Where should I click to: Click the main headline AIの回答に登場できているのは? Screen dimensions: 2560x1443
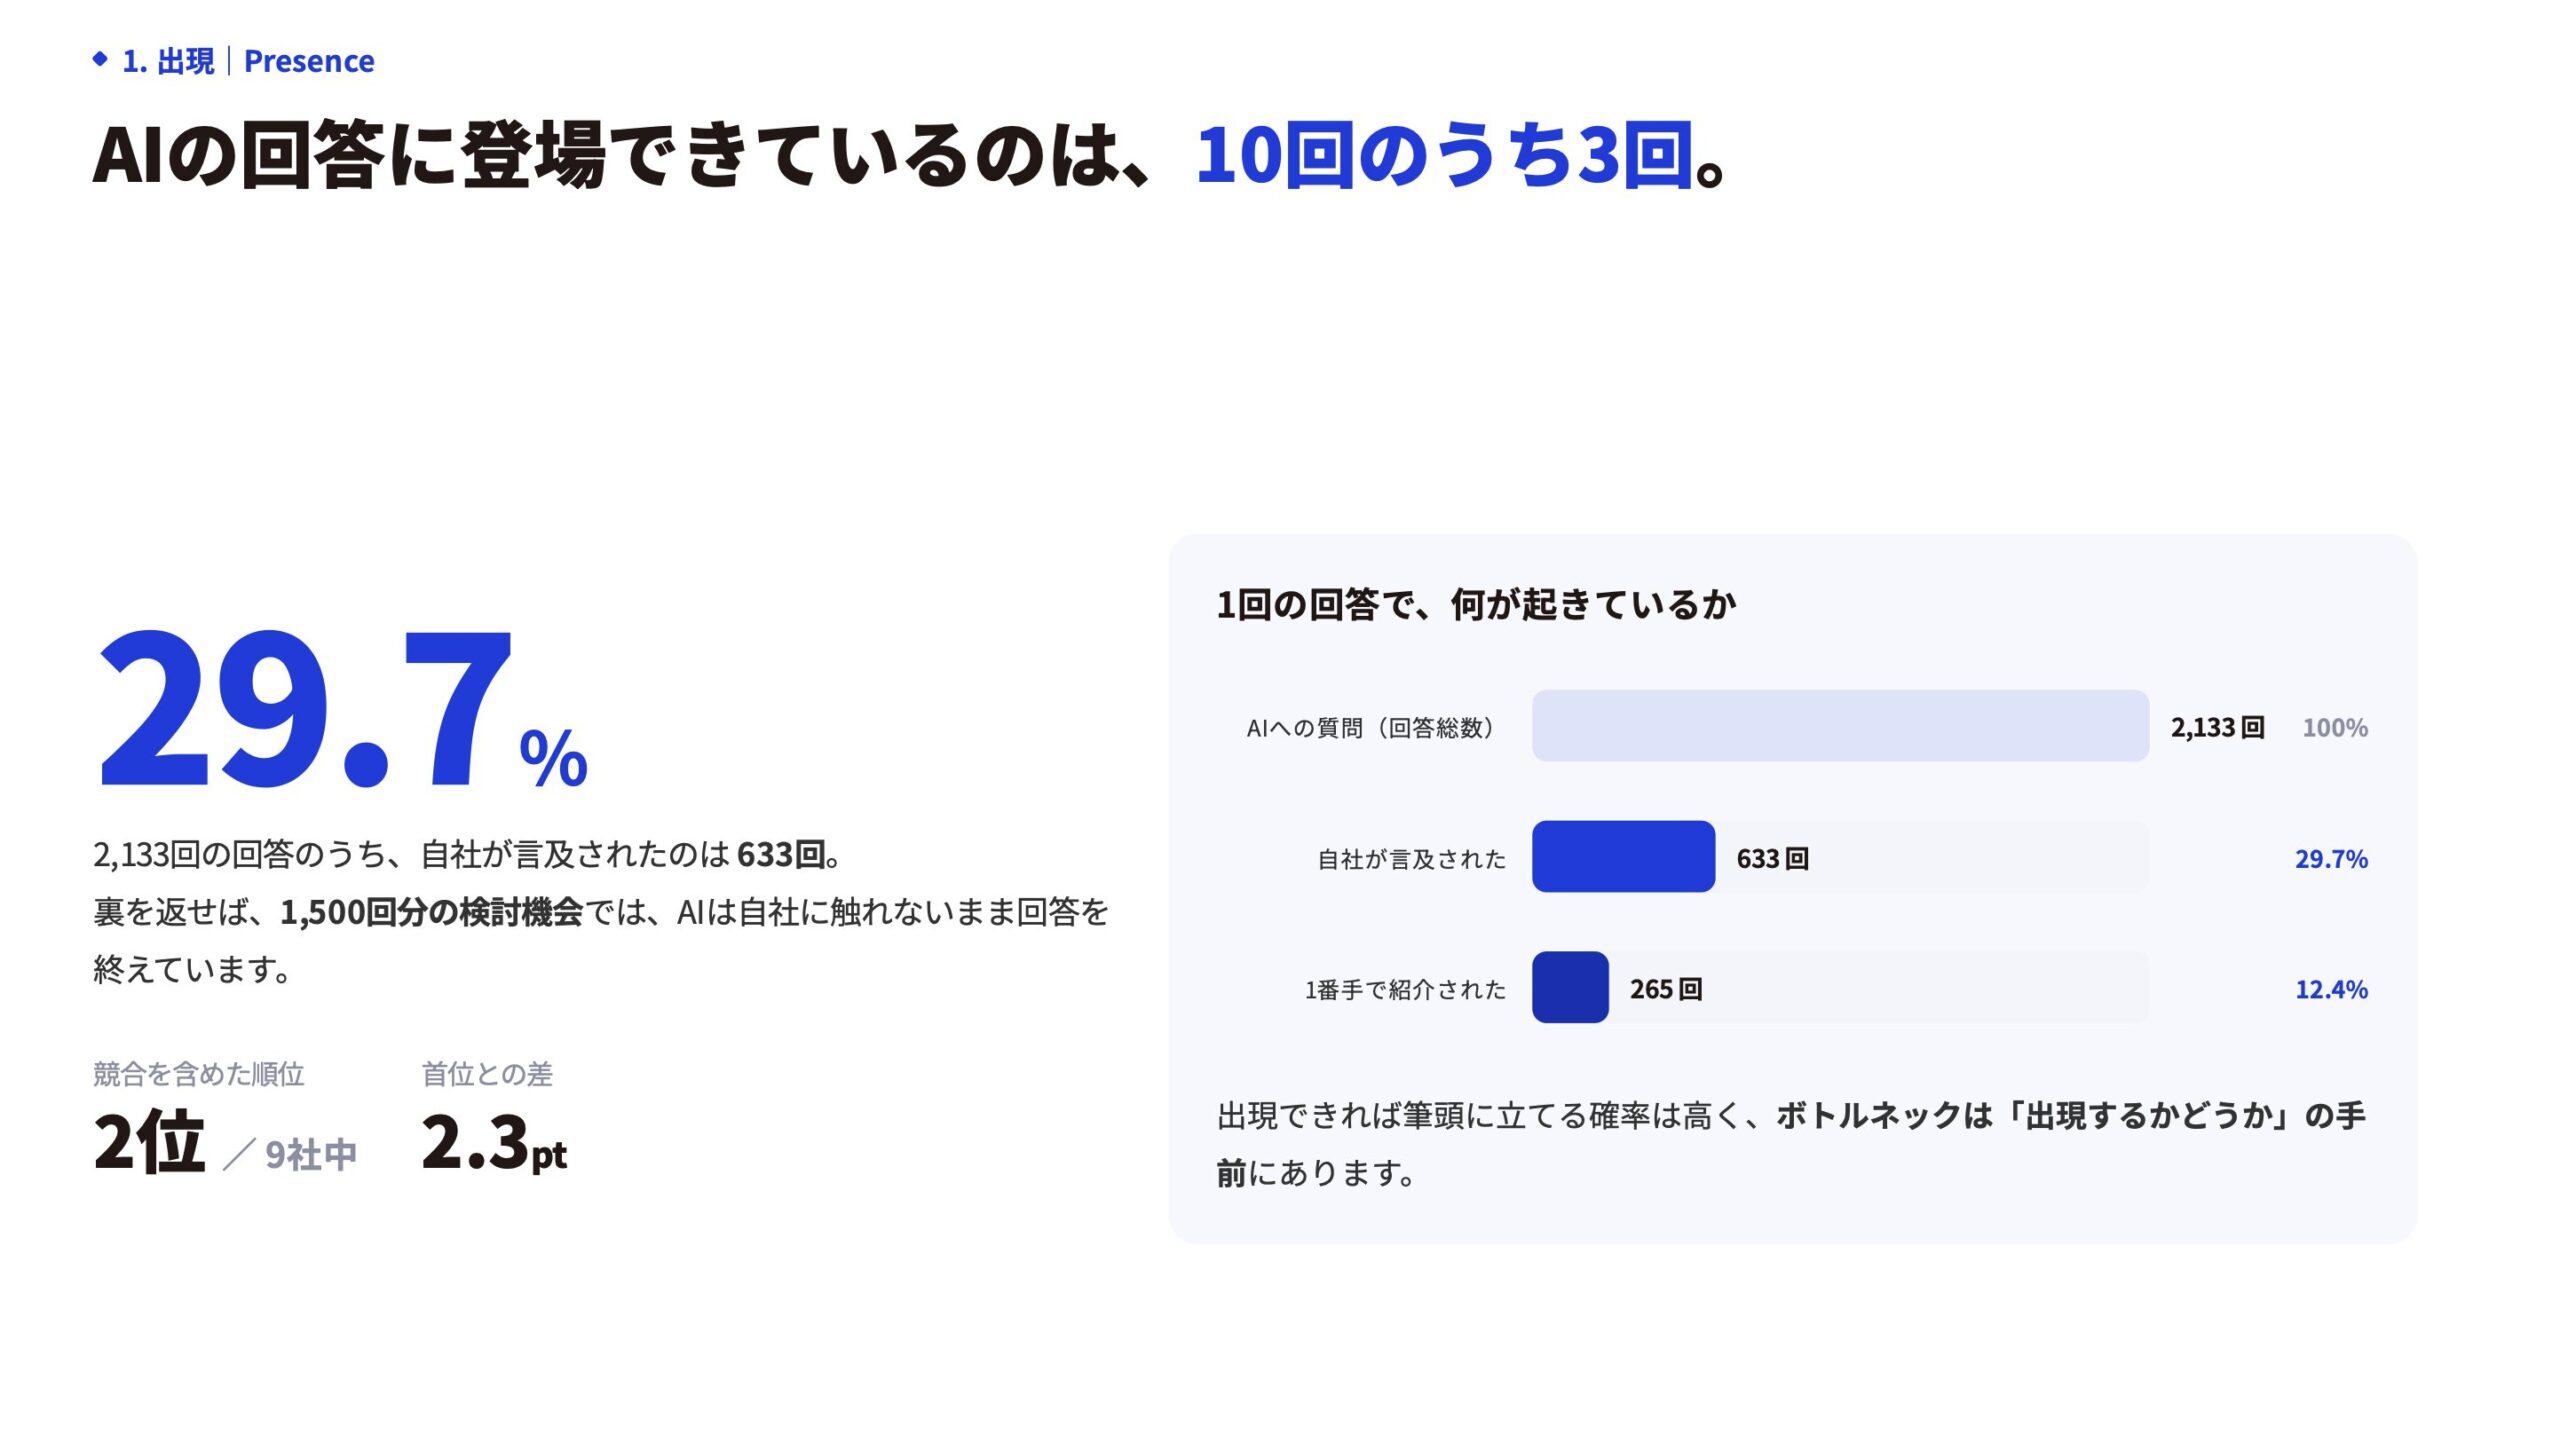click(620, 156)
